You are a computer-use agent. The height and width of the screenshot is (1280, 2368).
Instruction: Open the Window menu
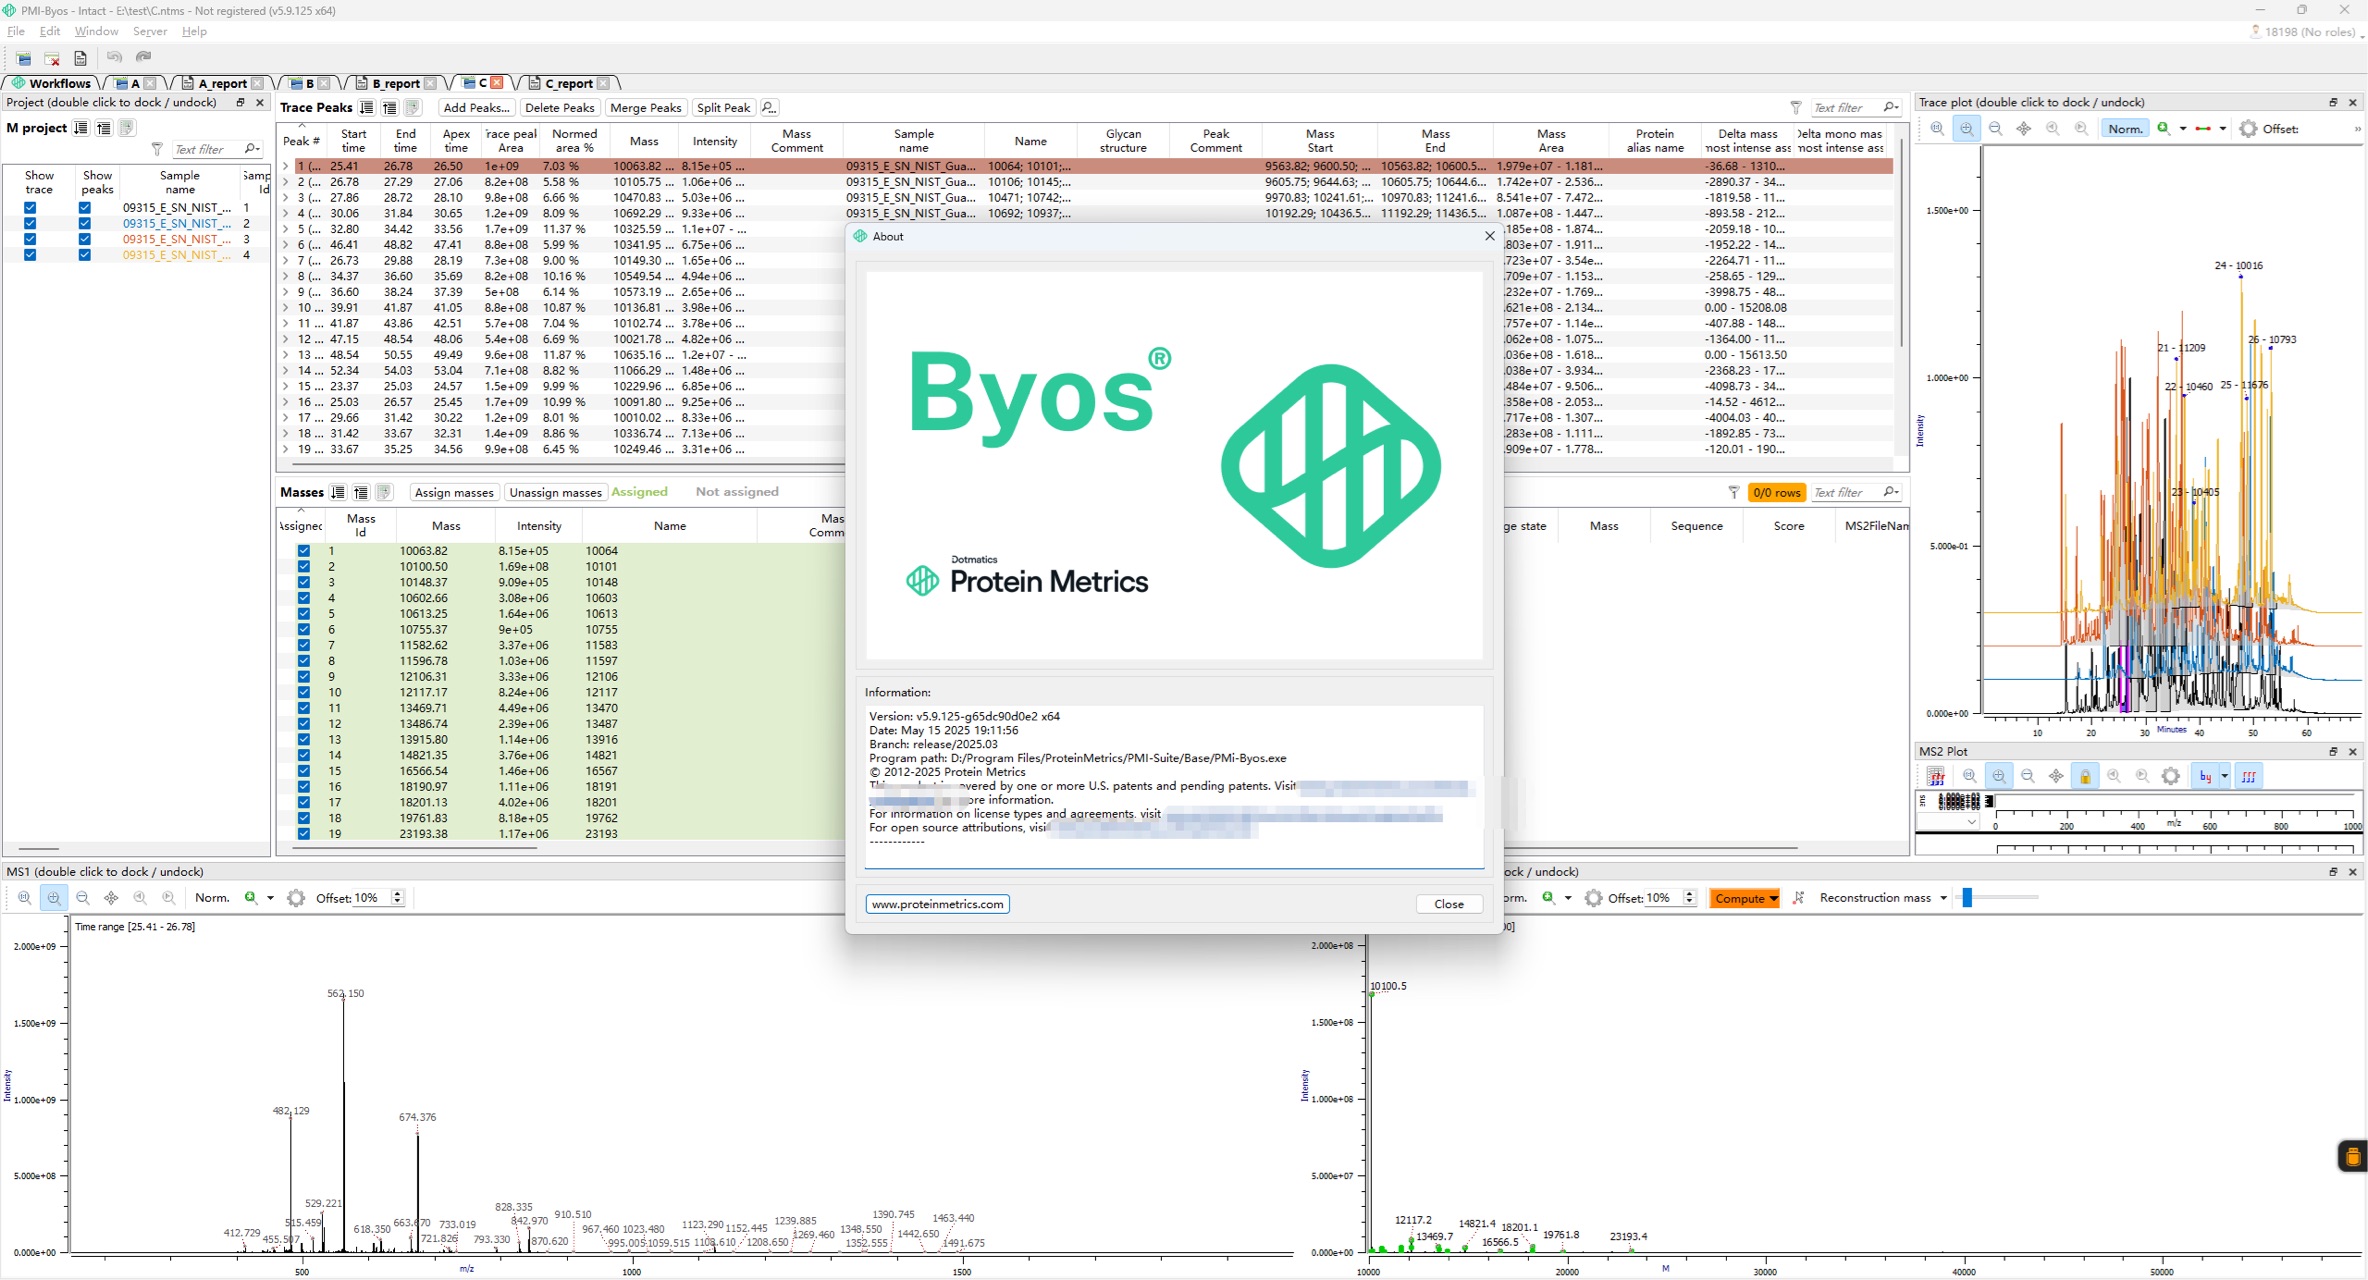coord(96,31)
